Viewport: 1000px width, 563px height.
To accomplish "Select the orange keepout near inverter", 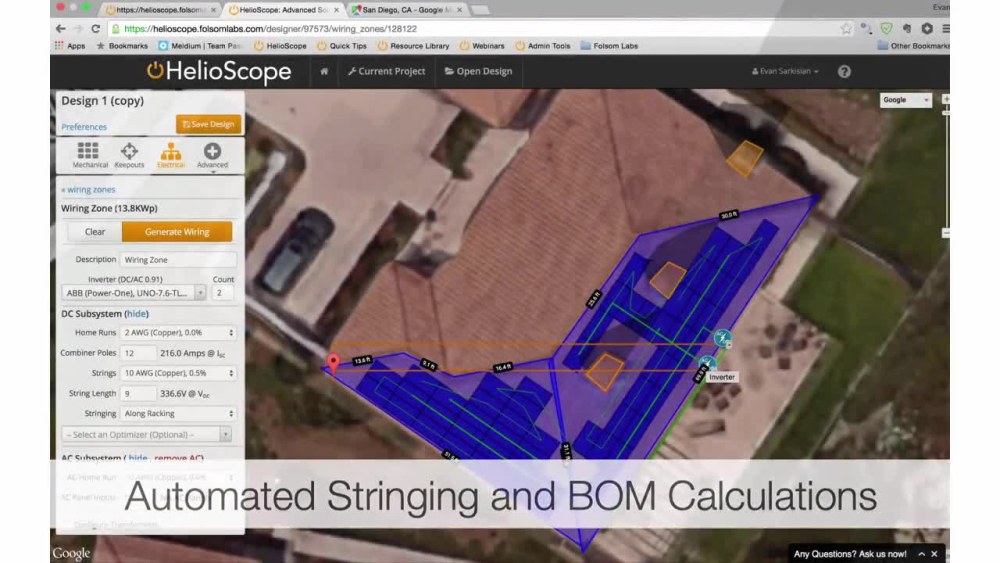I will point(603,371).
